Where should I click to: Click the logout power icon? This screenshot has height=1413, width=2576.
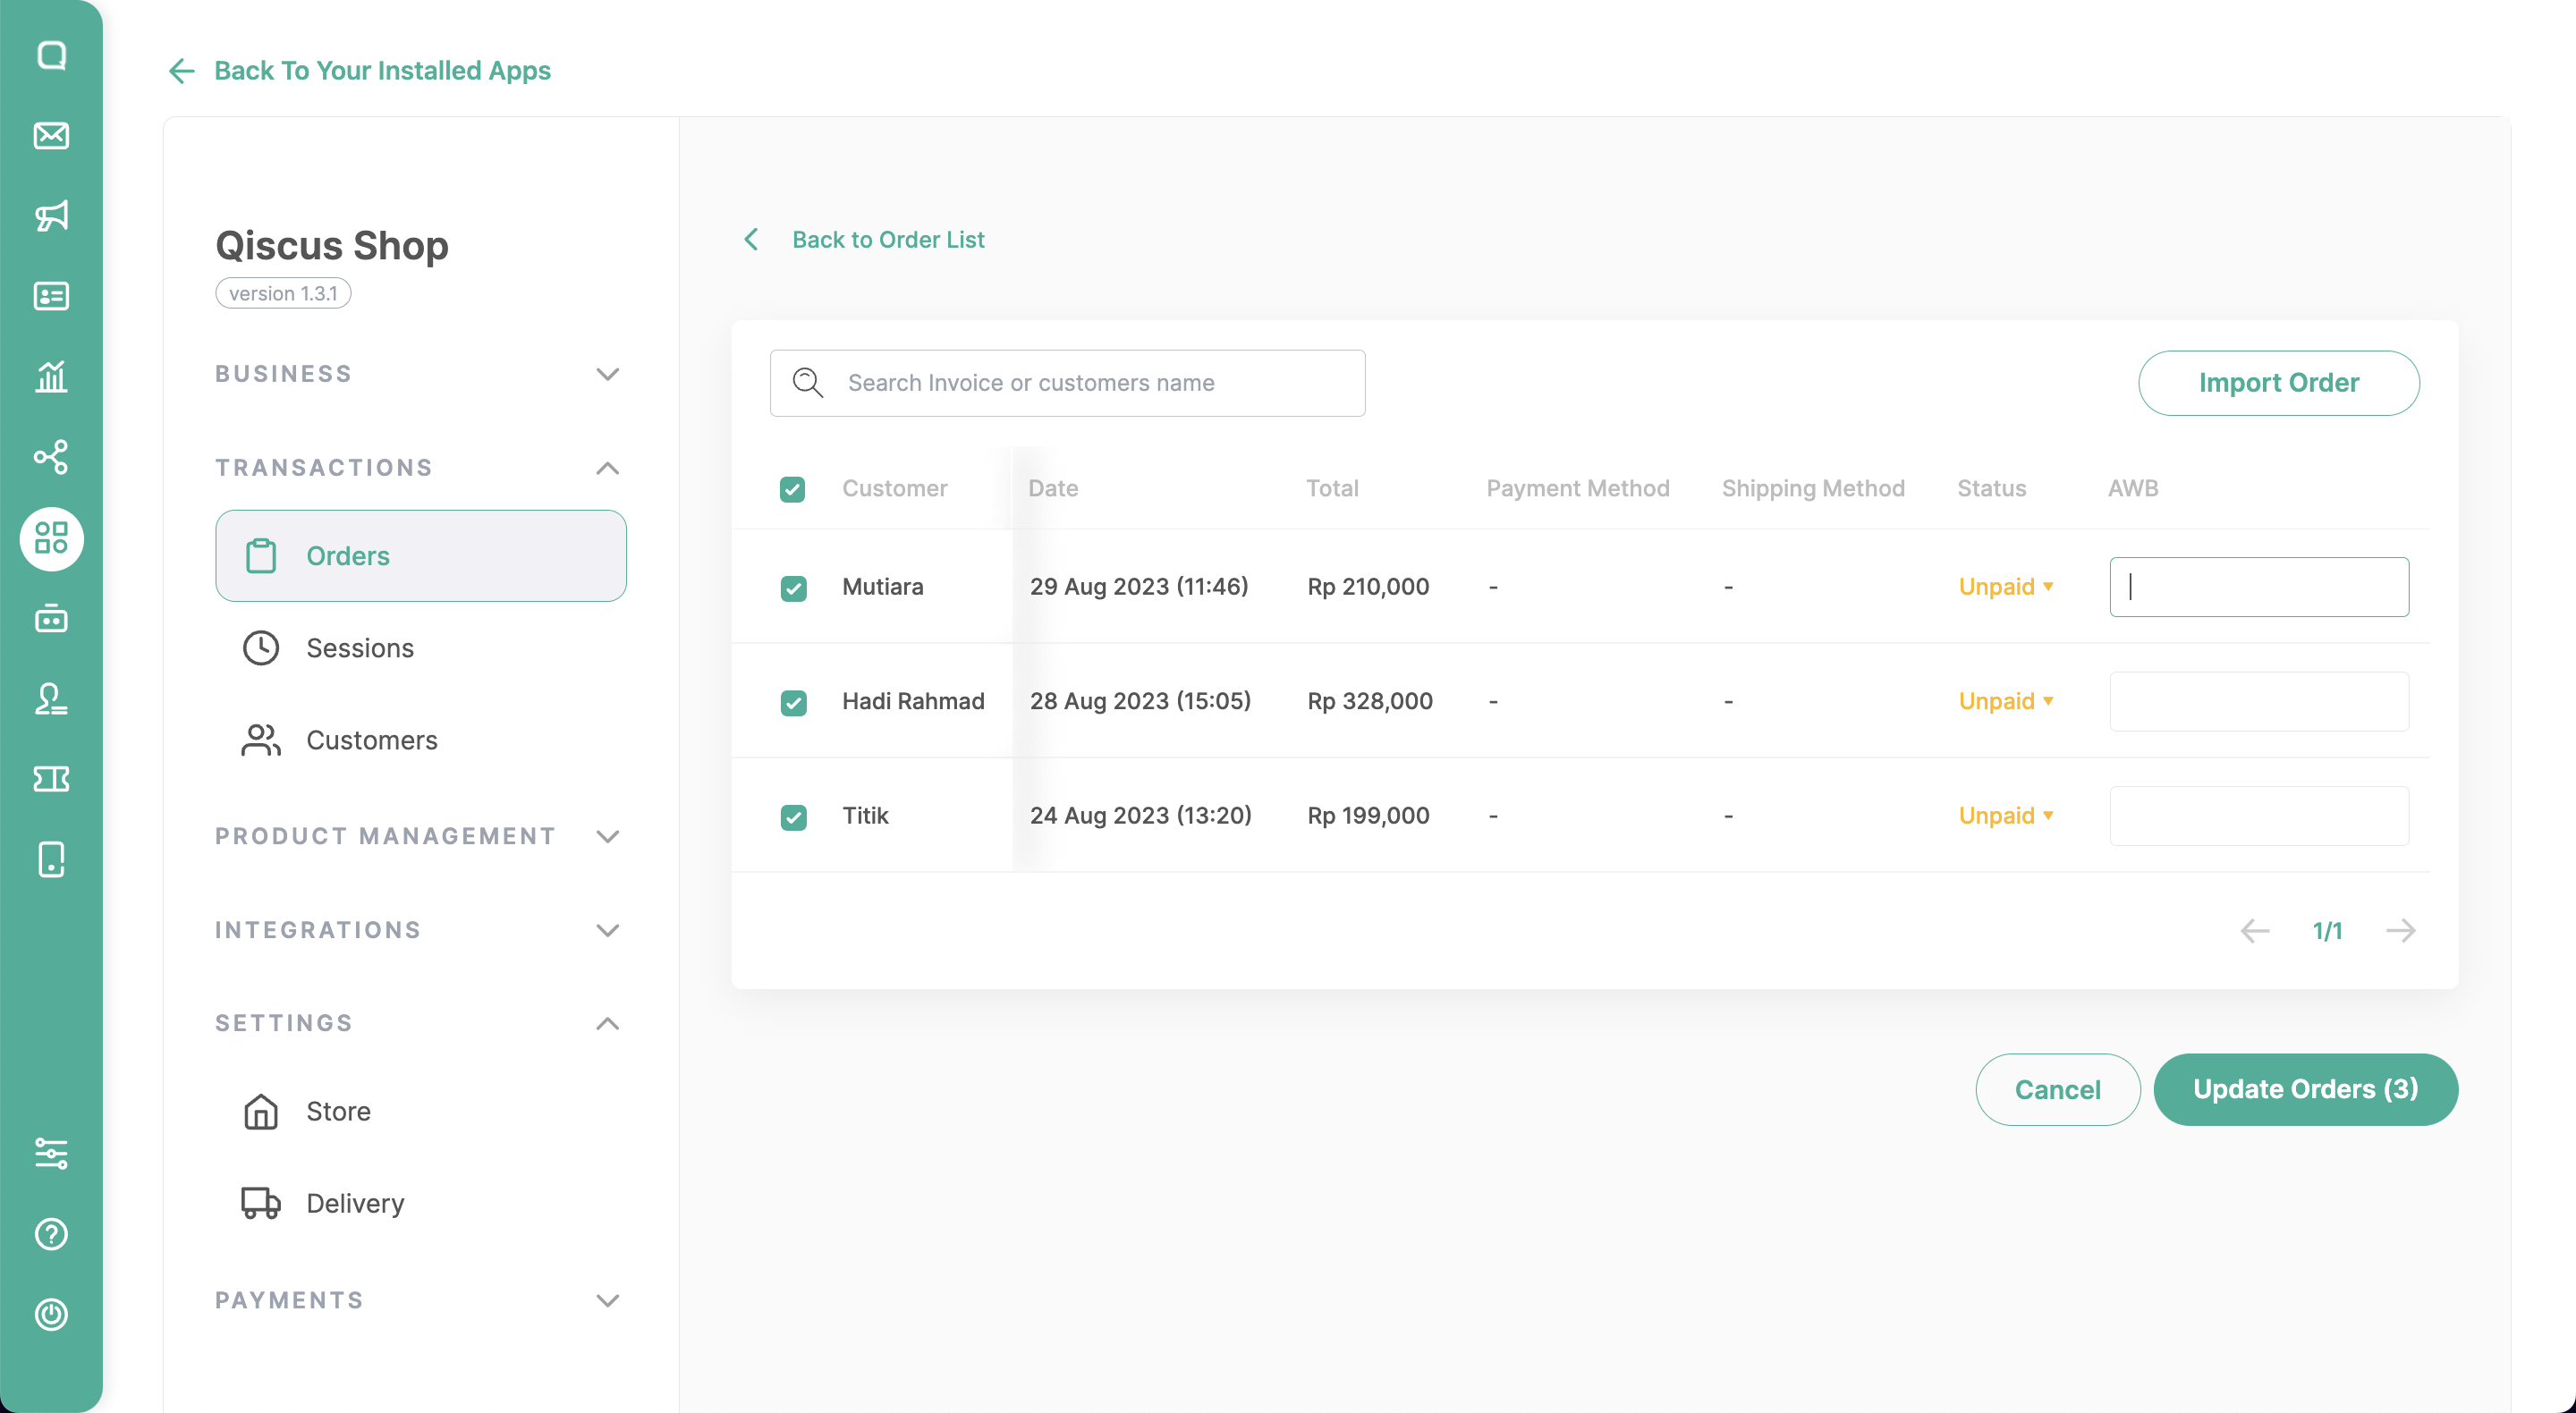pyautogui.click(x=51, y=1313)
